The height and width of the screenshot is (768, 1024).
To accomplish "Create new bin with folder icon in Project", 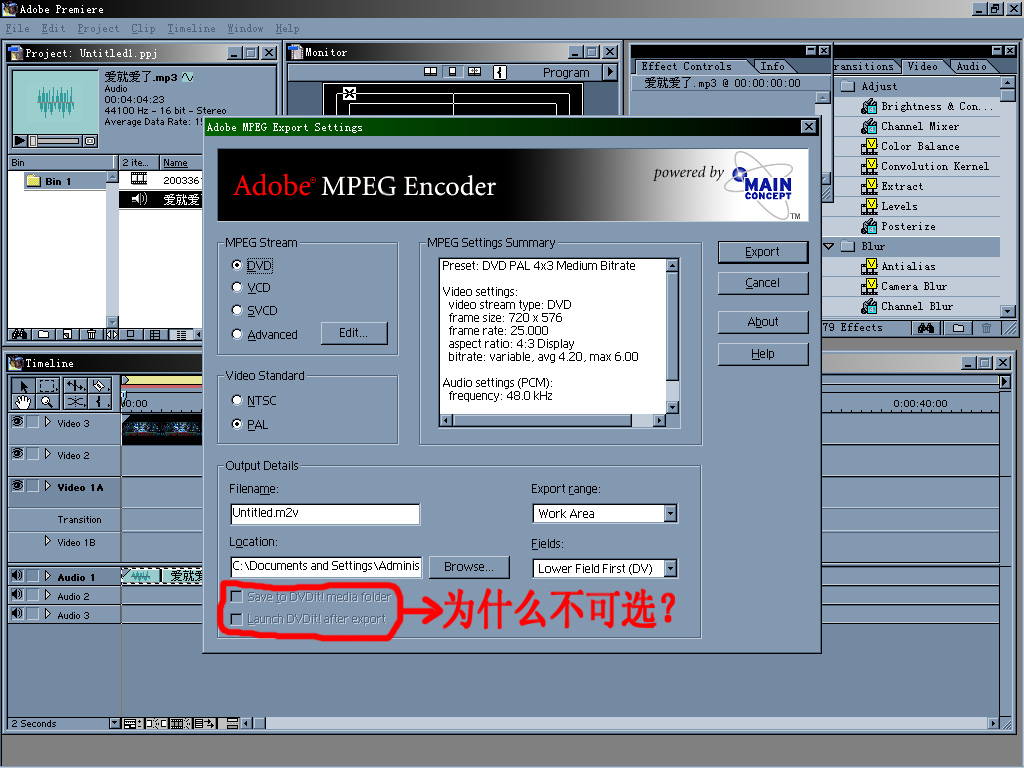I will coord(43,334).
